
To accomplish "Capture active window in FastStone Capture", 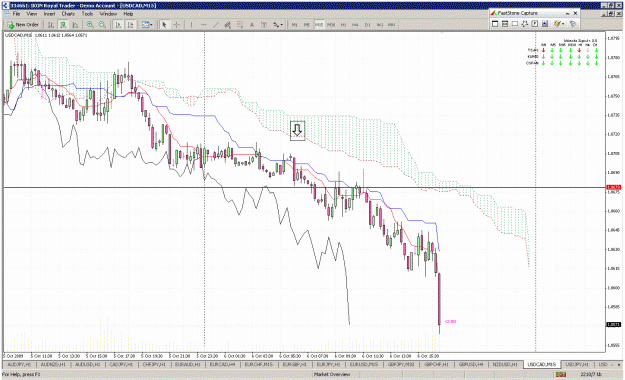I will [495, 24].
